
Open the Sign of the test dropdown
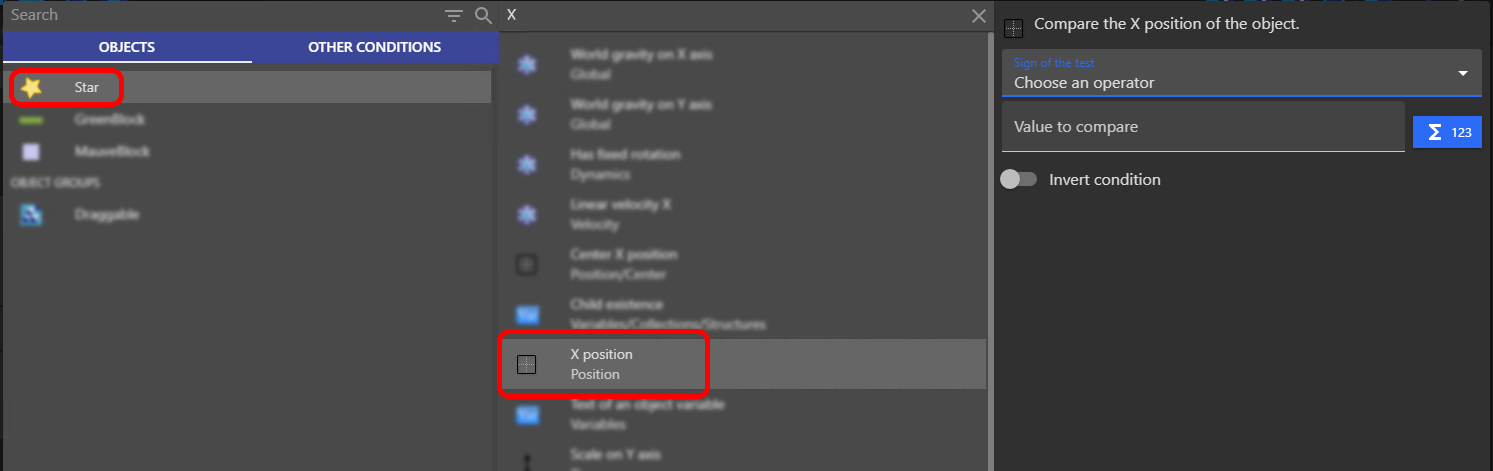(1242, 74)
